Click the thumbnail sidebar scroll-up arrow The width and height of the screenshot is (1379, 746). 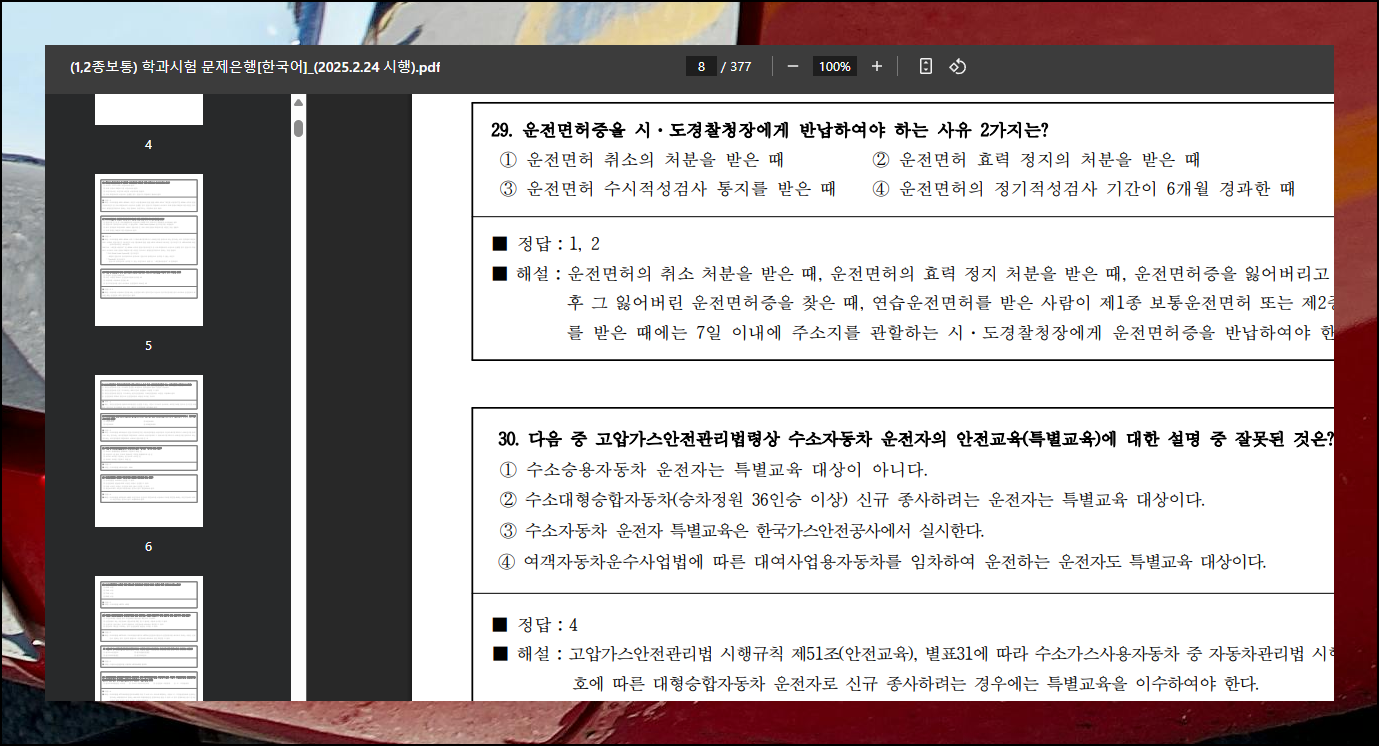298,103
